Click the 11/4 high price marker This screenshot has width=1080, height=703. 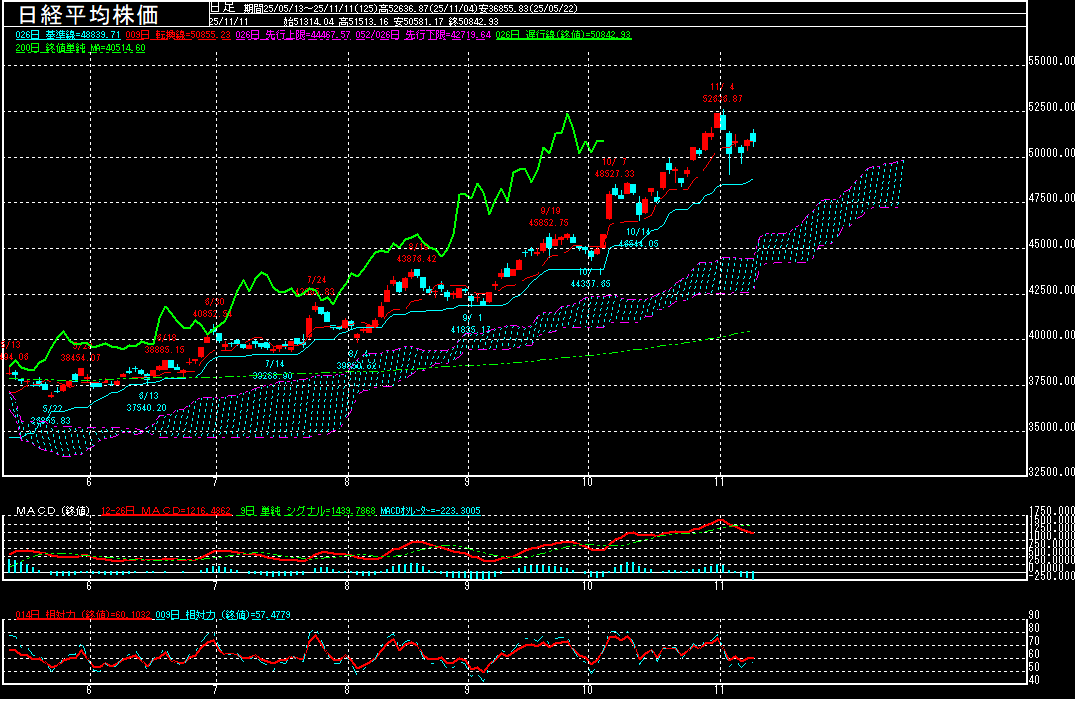722,93
